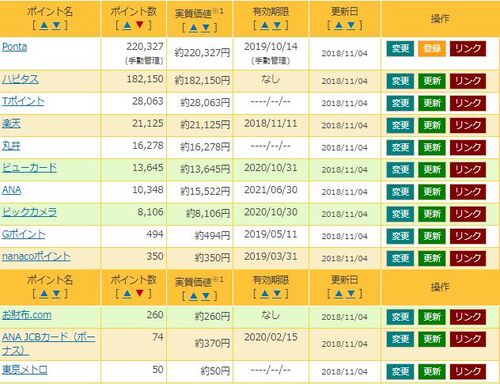
Task: Sort 更新日 ascending in lower header
Action: [338, 293]
